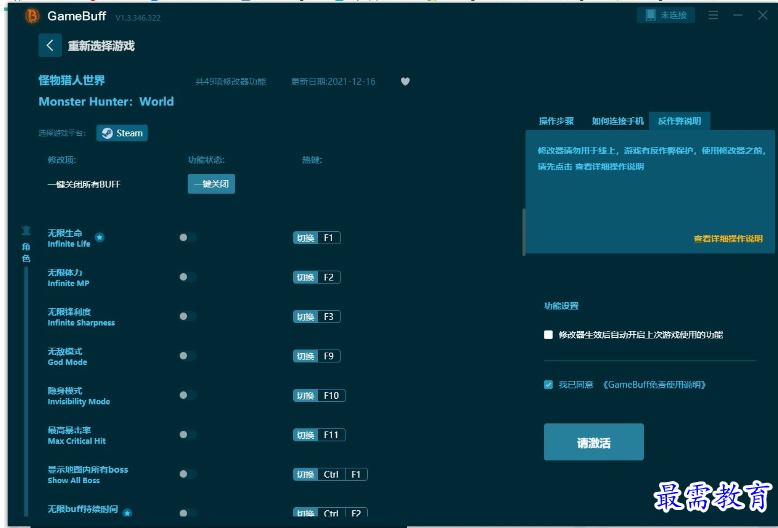Toggle Show All Boss switch
778x528 pixels.
pos(188,474)
